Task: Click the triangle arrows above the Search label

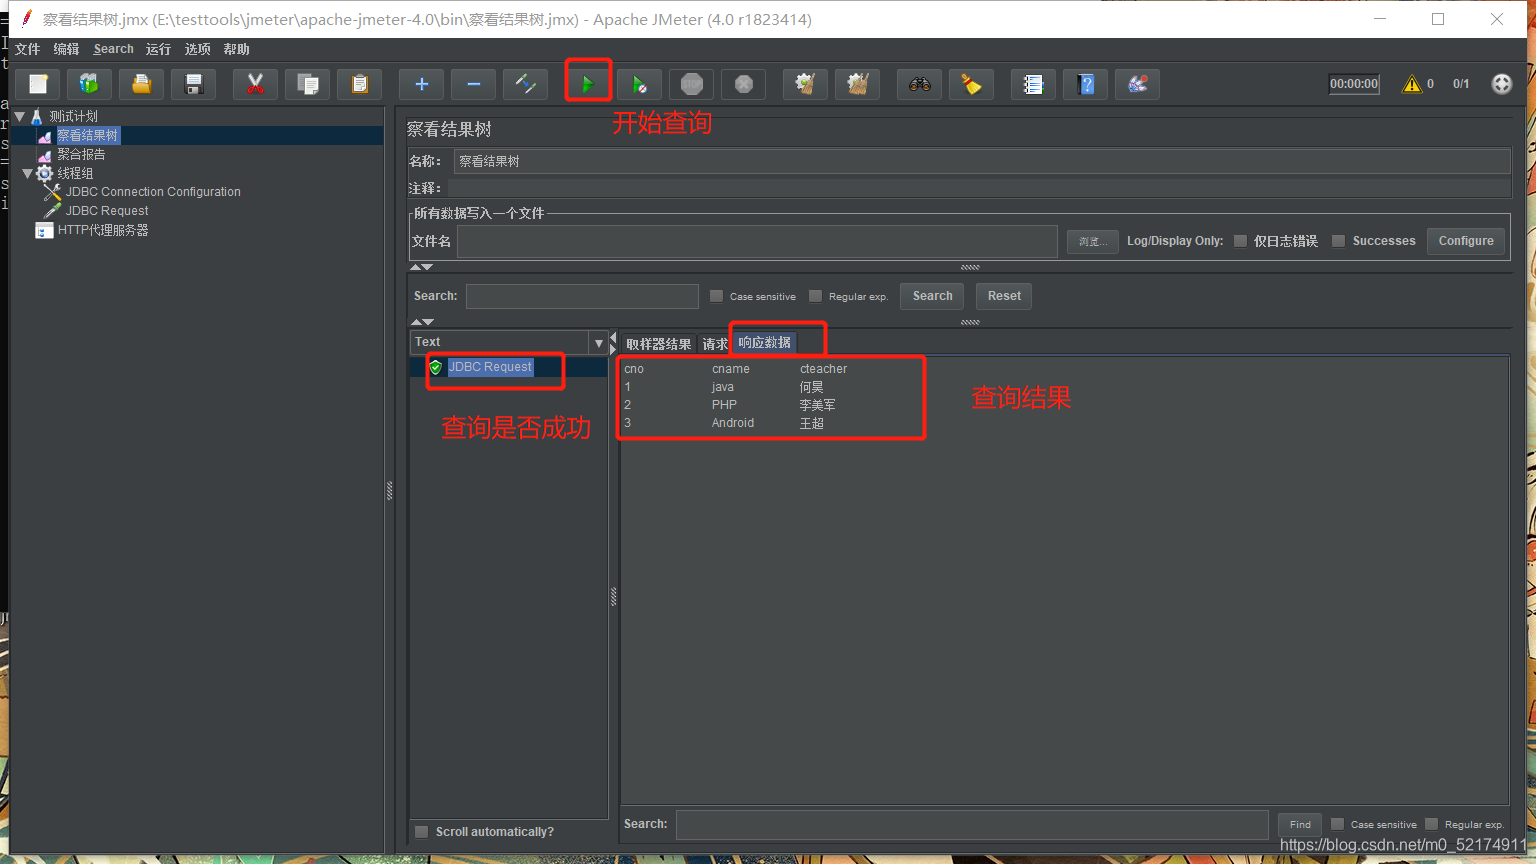Action: pos(421,267)
